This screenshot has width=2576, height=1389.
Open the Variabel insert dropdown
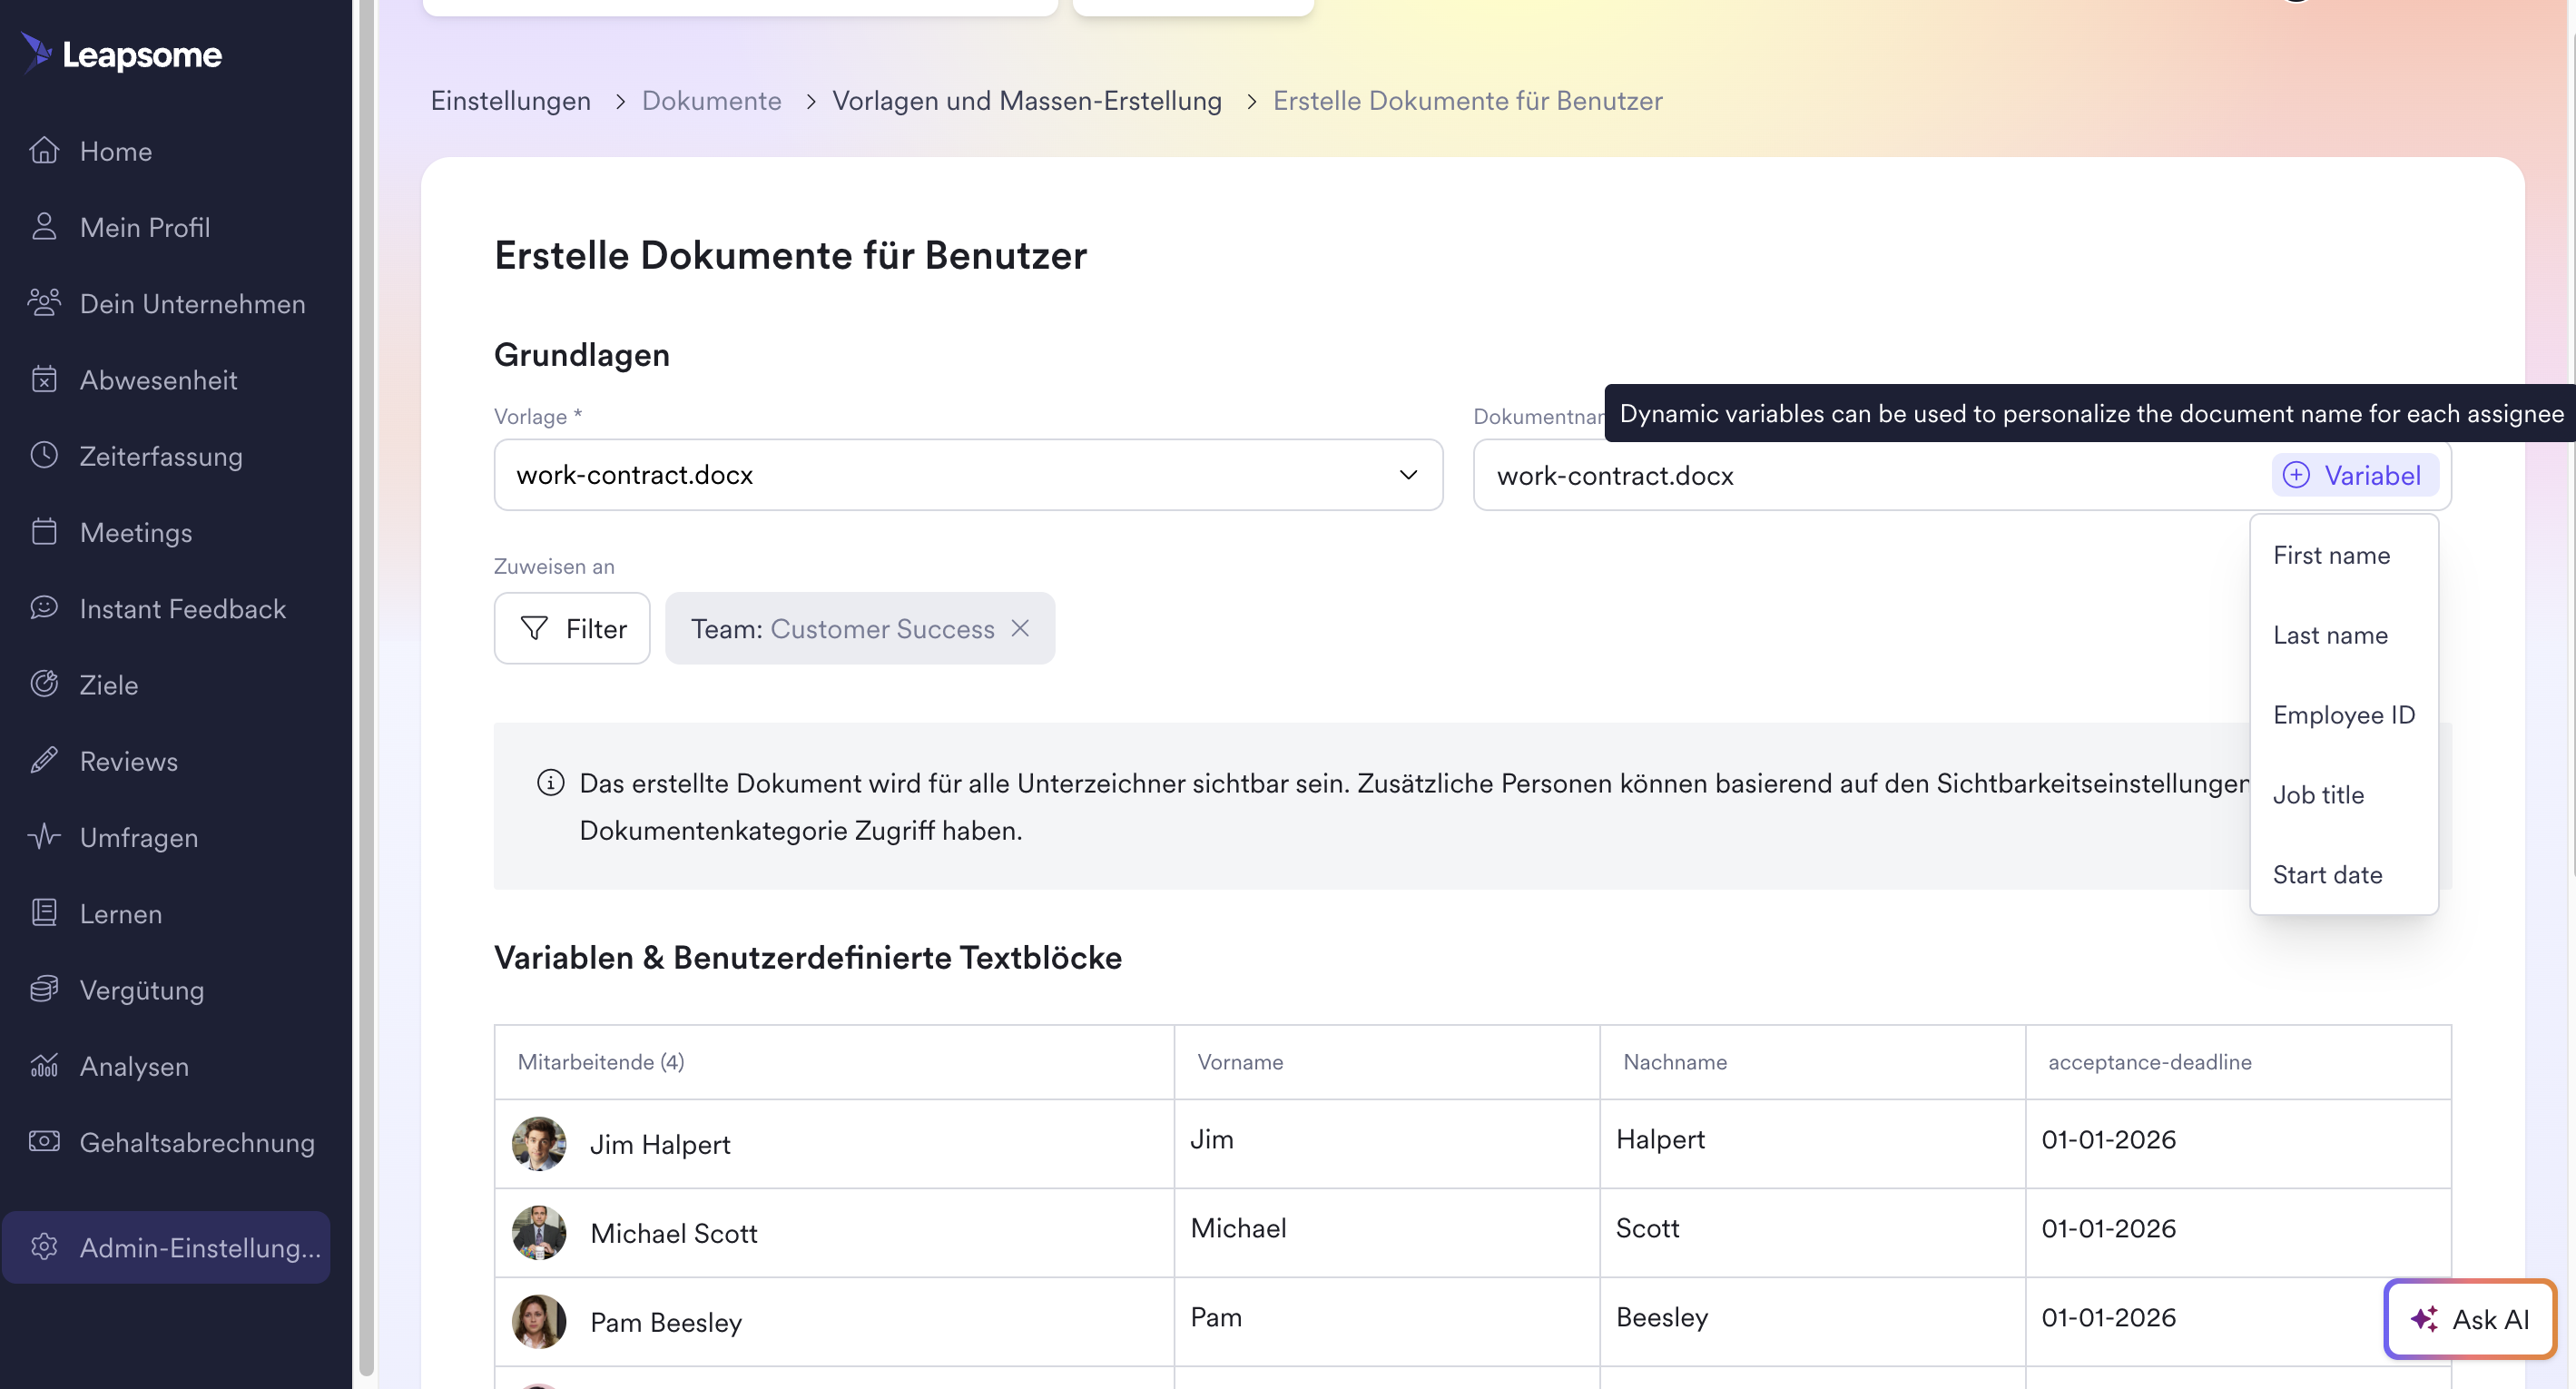coord(2354,475)
